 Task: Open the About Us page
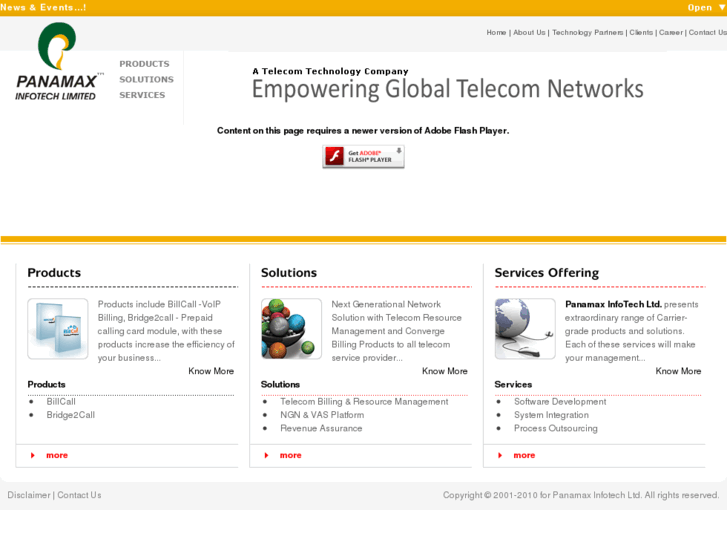tap(529, 32)
